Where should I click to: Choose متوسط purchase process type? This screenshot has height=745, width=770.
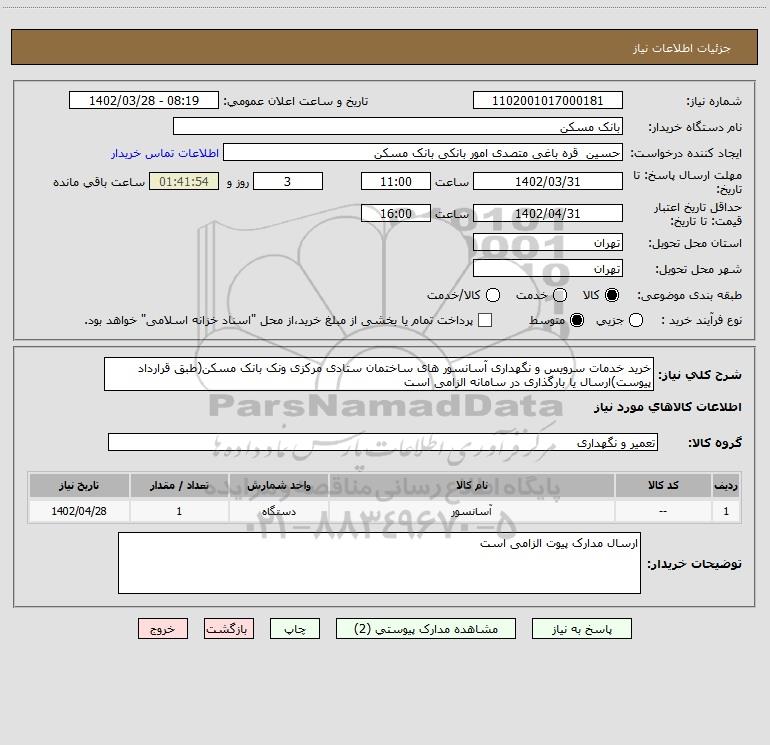click(x=577, y=320)
